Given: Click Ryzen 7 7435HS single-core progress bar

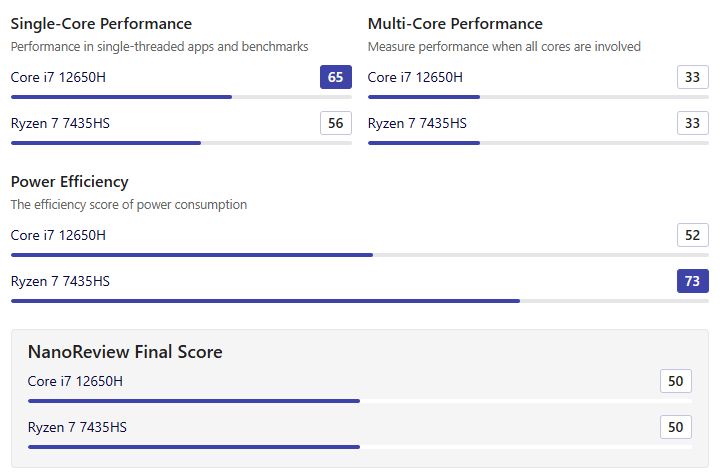Looking at the screenshot, I should coord(181,143).
